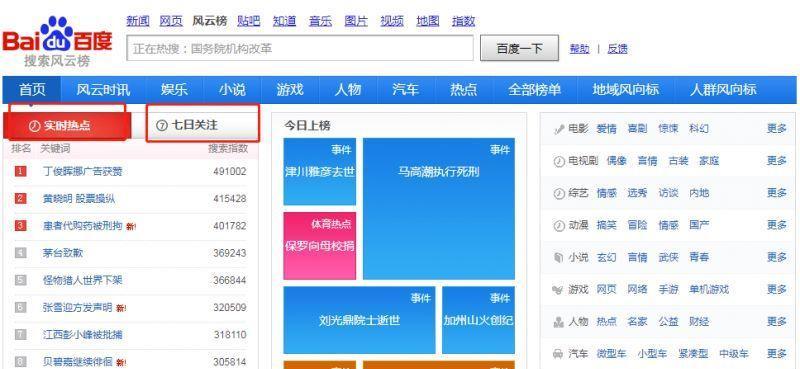Go to 音乐 in top links
This screenshot has height=369, width=800.
click(x=320, y=21)
